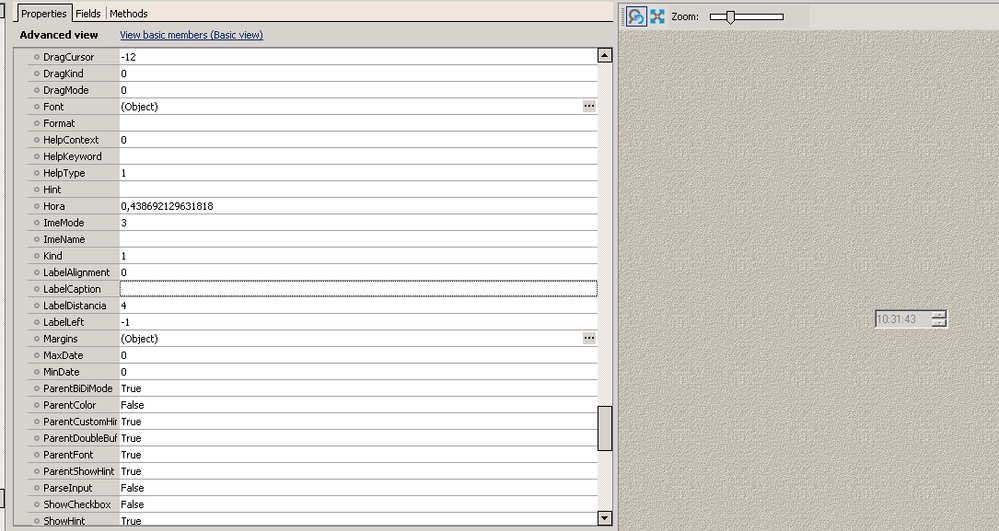Select the MaxDate property name
Screen dimensions: 999x531
pyautogui.click(x=63, y=355)
